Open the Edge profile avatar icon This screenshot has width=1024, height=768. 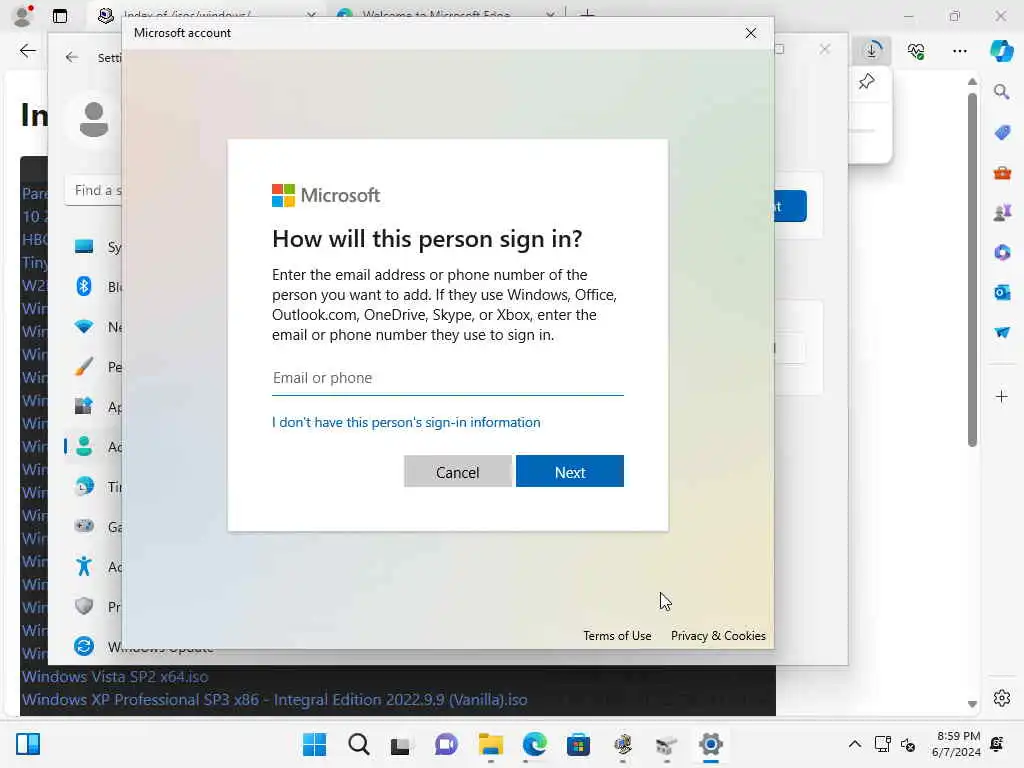point(23,14)
